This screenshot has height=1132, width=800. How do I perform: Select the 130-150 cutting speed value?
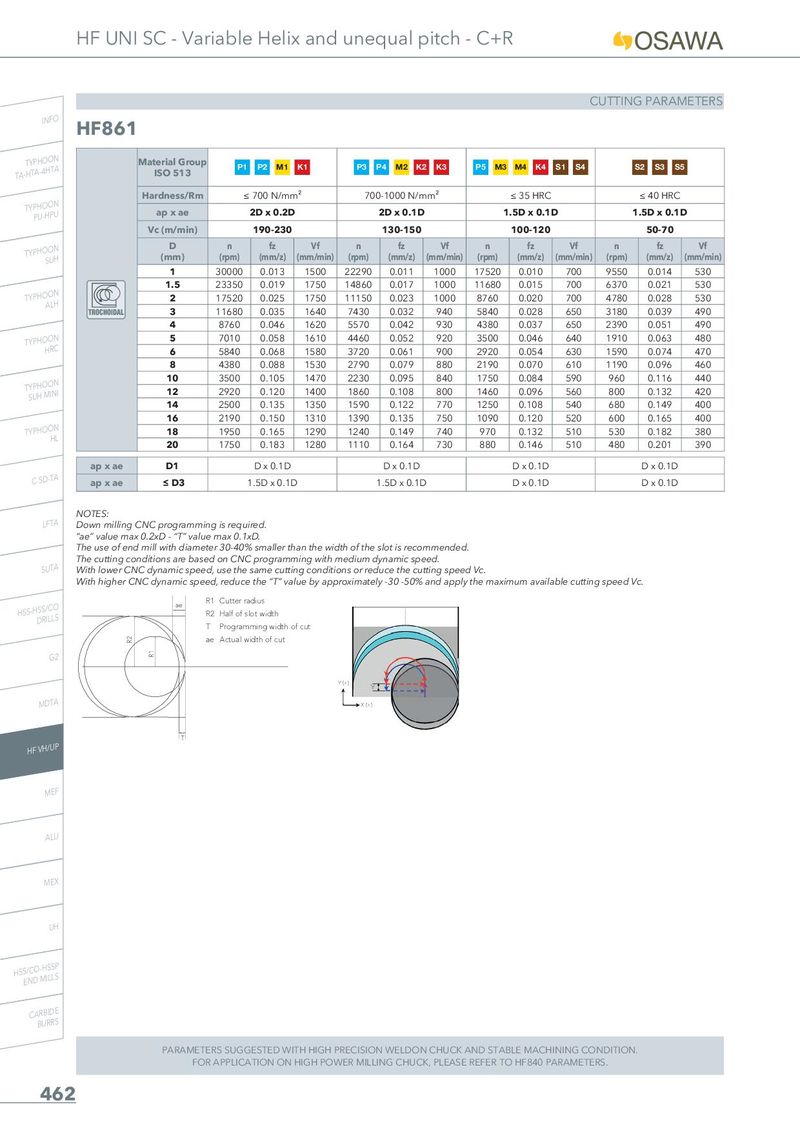click(401, 230)
